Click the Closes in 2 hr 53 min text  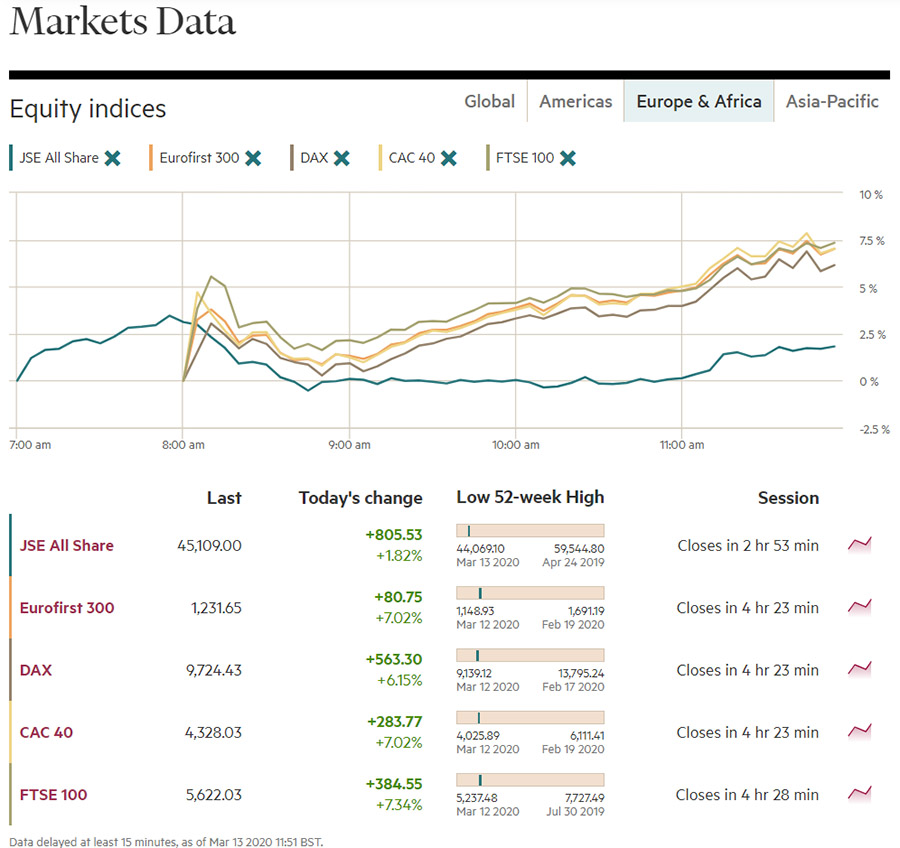[748, 545]
